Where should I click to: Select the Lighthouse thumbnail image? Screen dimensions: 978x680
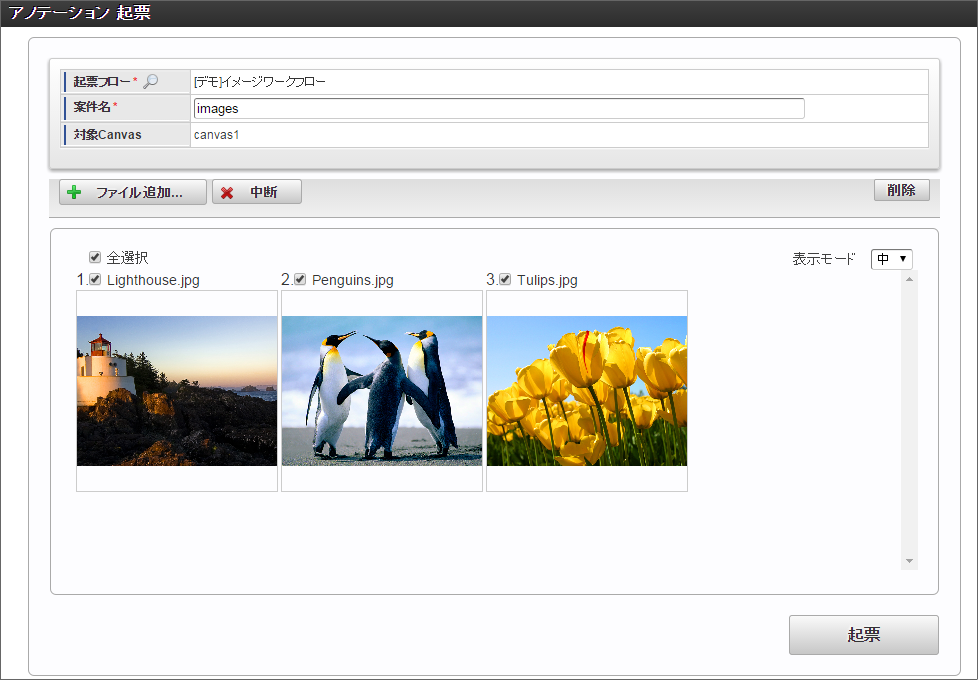(177, 391)
